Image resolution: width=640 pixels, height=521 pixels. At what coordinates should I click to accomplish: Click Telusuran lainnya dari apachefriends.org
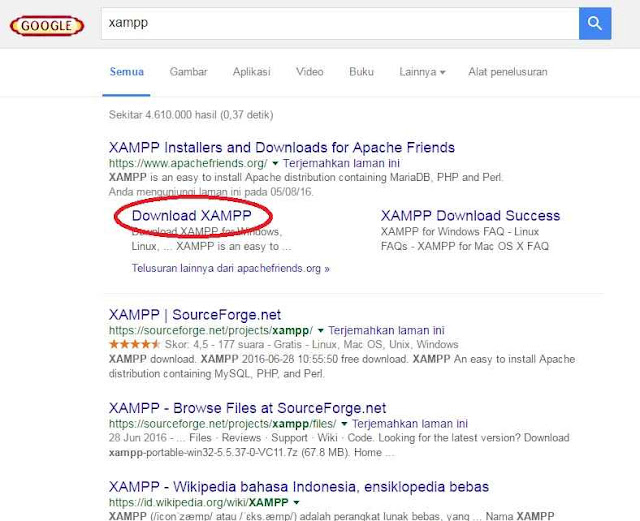click(x=230, y=268)
